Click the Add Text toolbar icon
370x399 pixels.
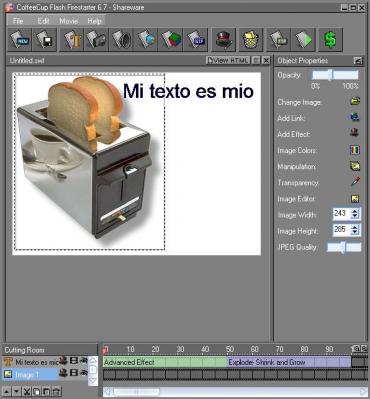click(72, 40)
